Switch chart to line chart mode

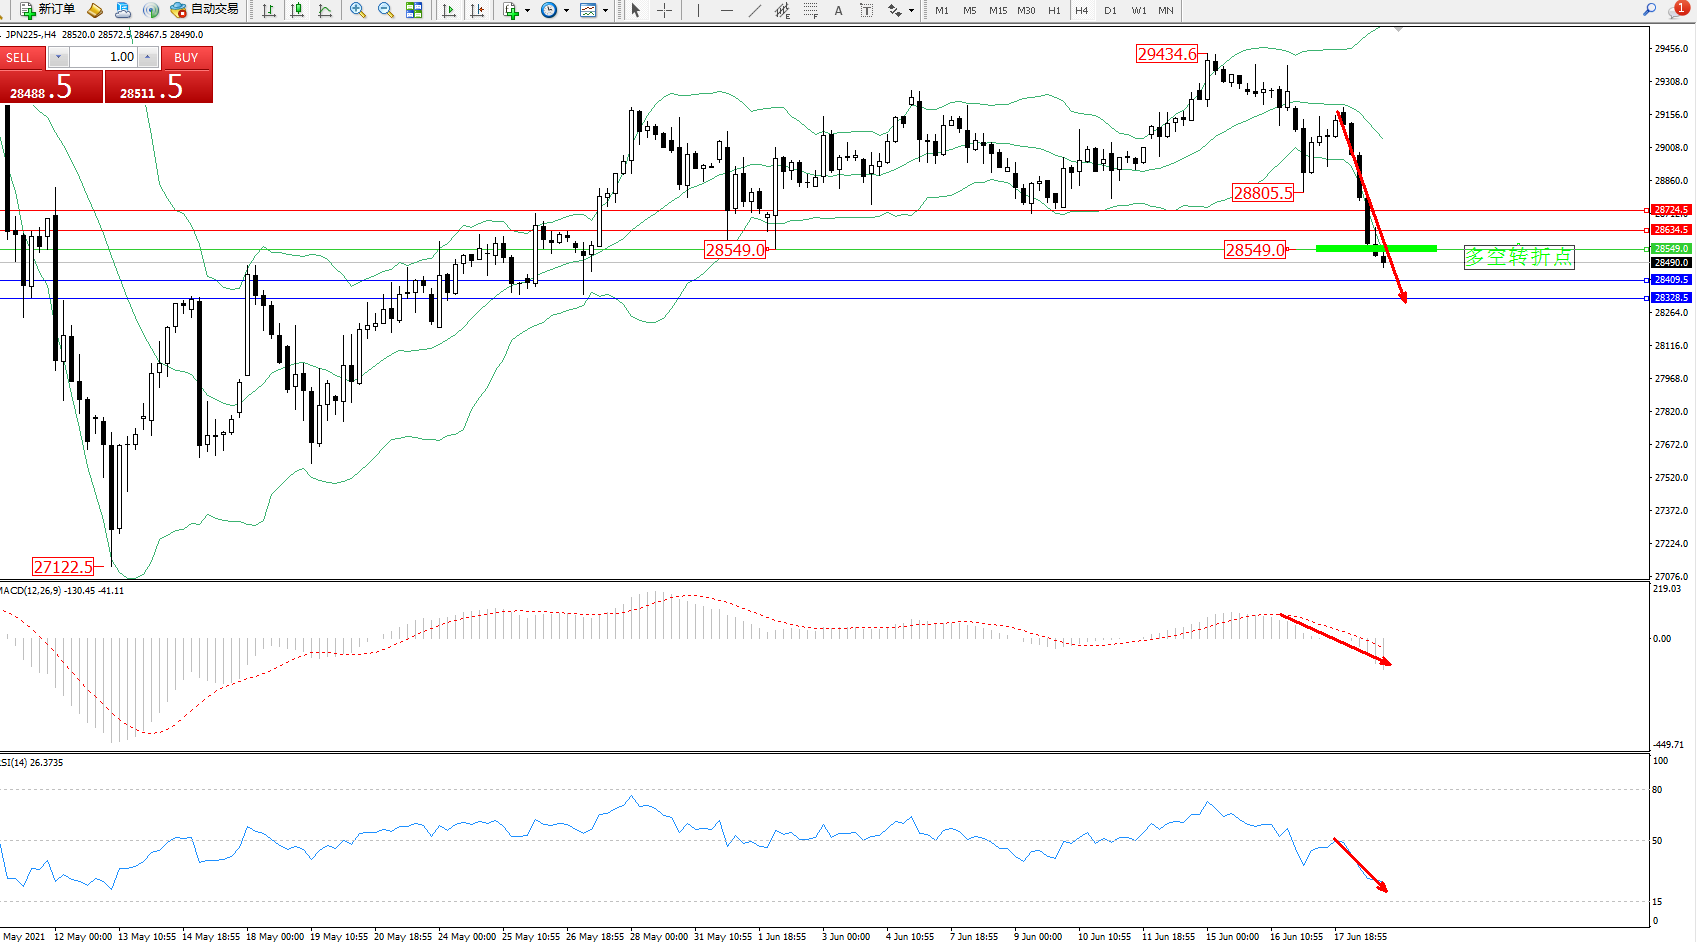(x=325, y=10)
